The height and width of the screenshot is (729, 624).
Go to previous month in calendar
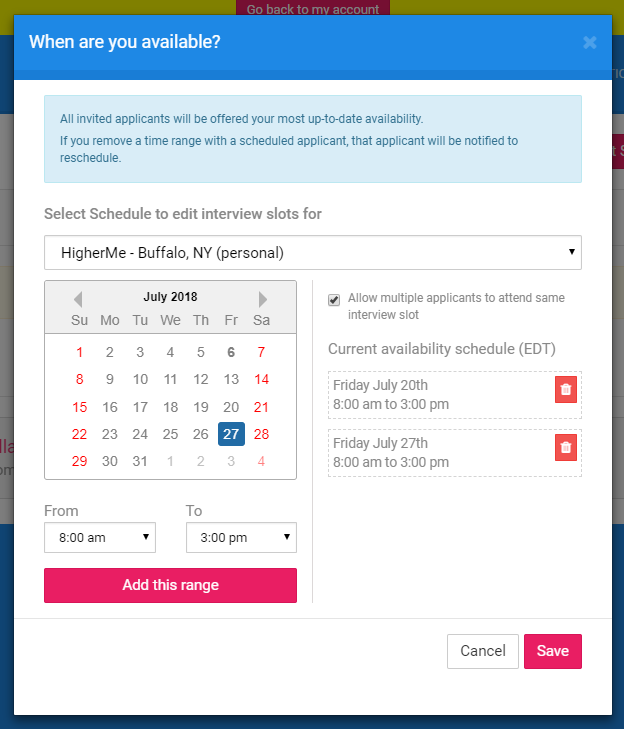click(78, 298)
